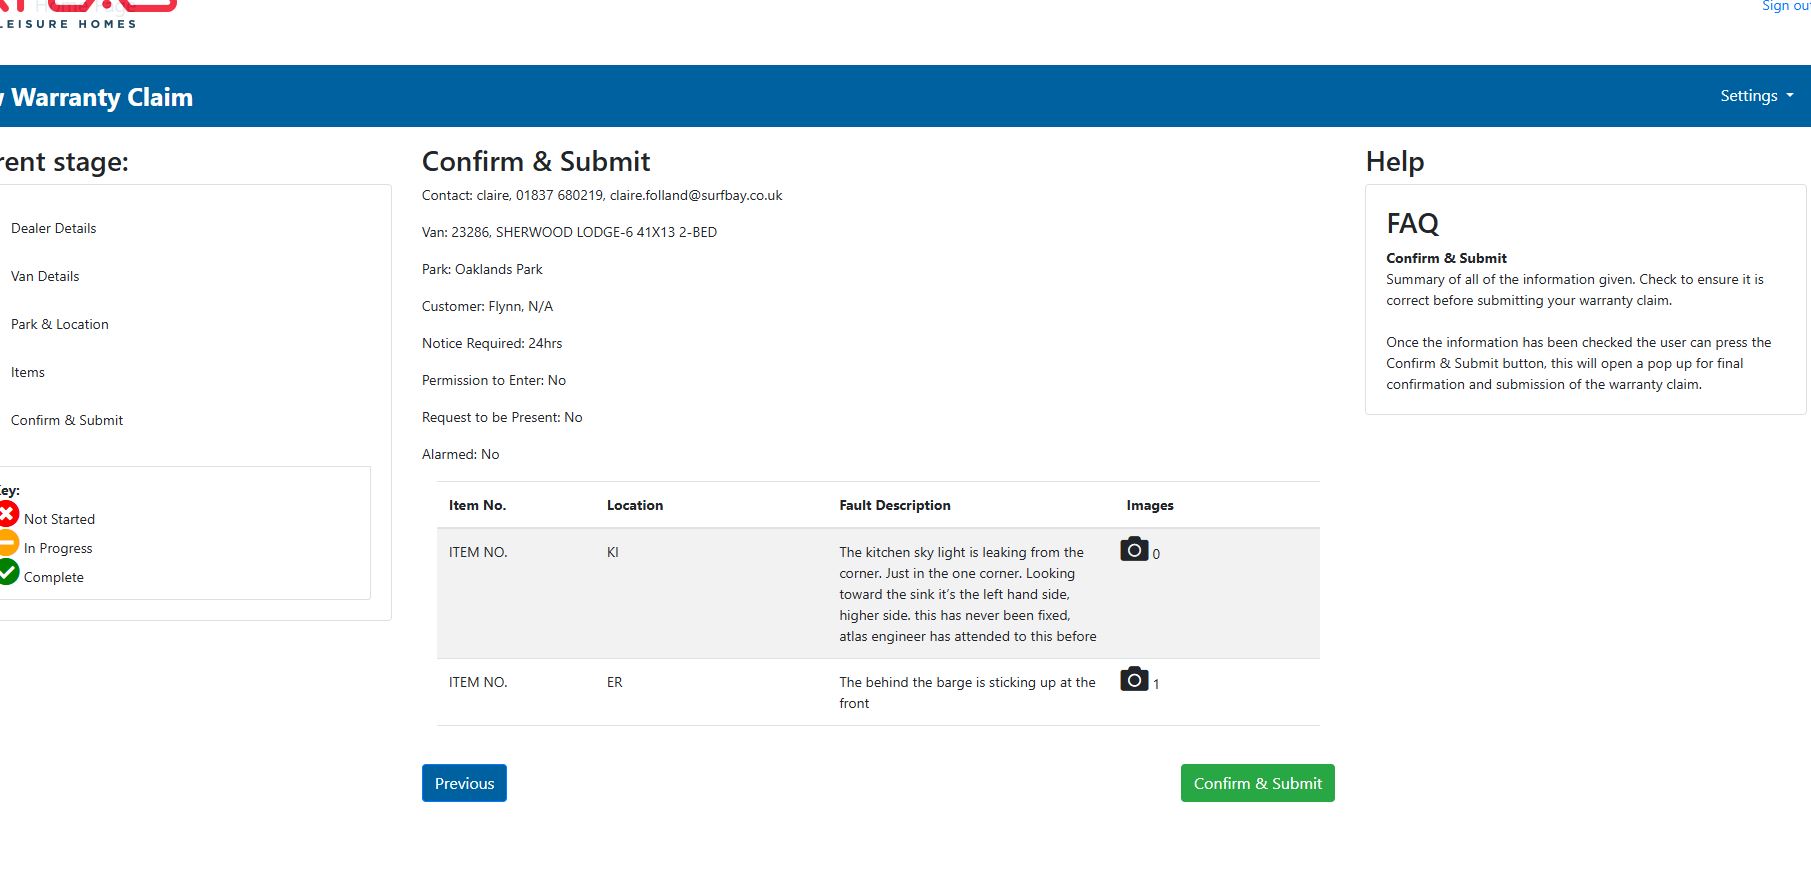Click camera icon for kitchen skylight item
This screenshot has height=884, width=1811.
[x=1134, y=550]
